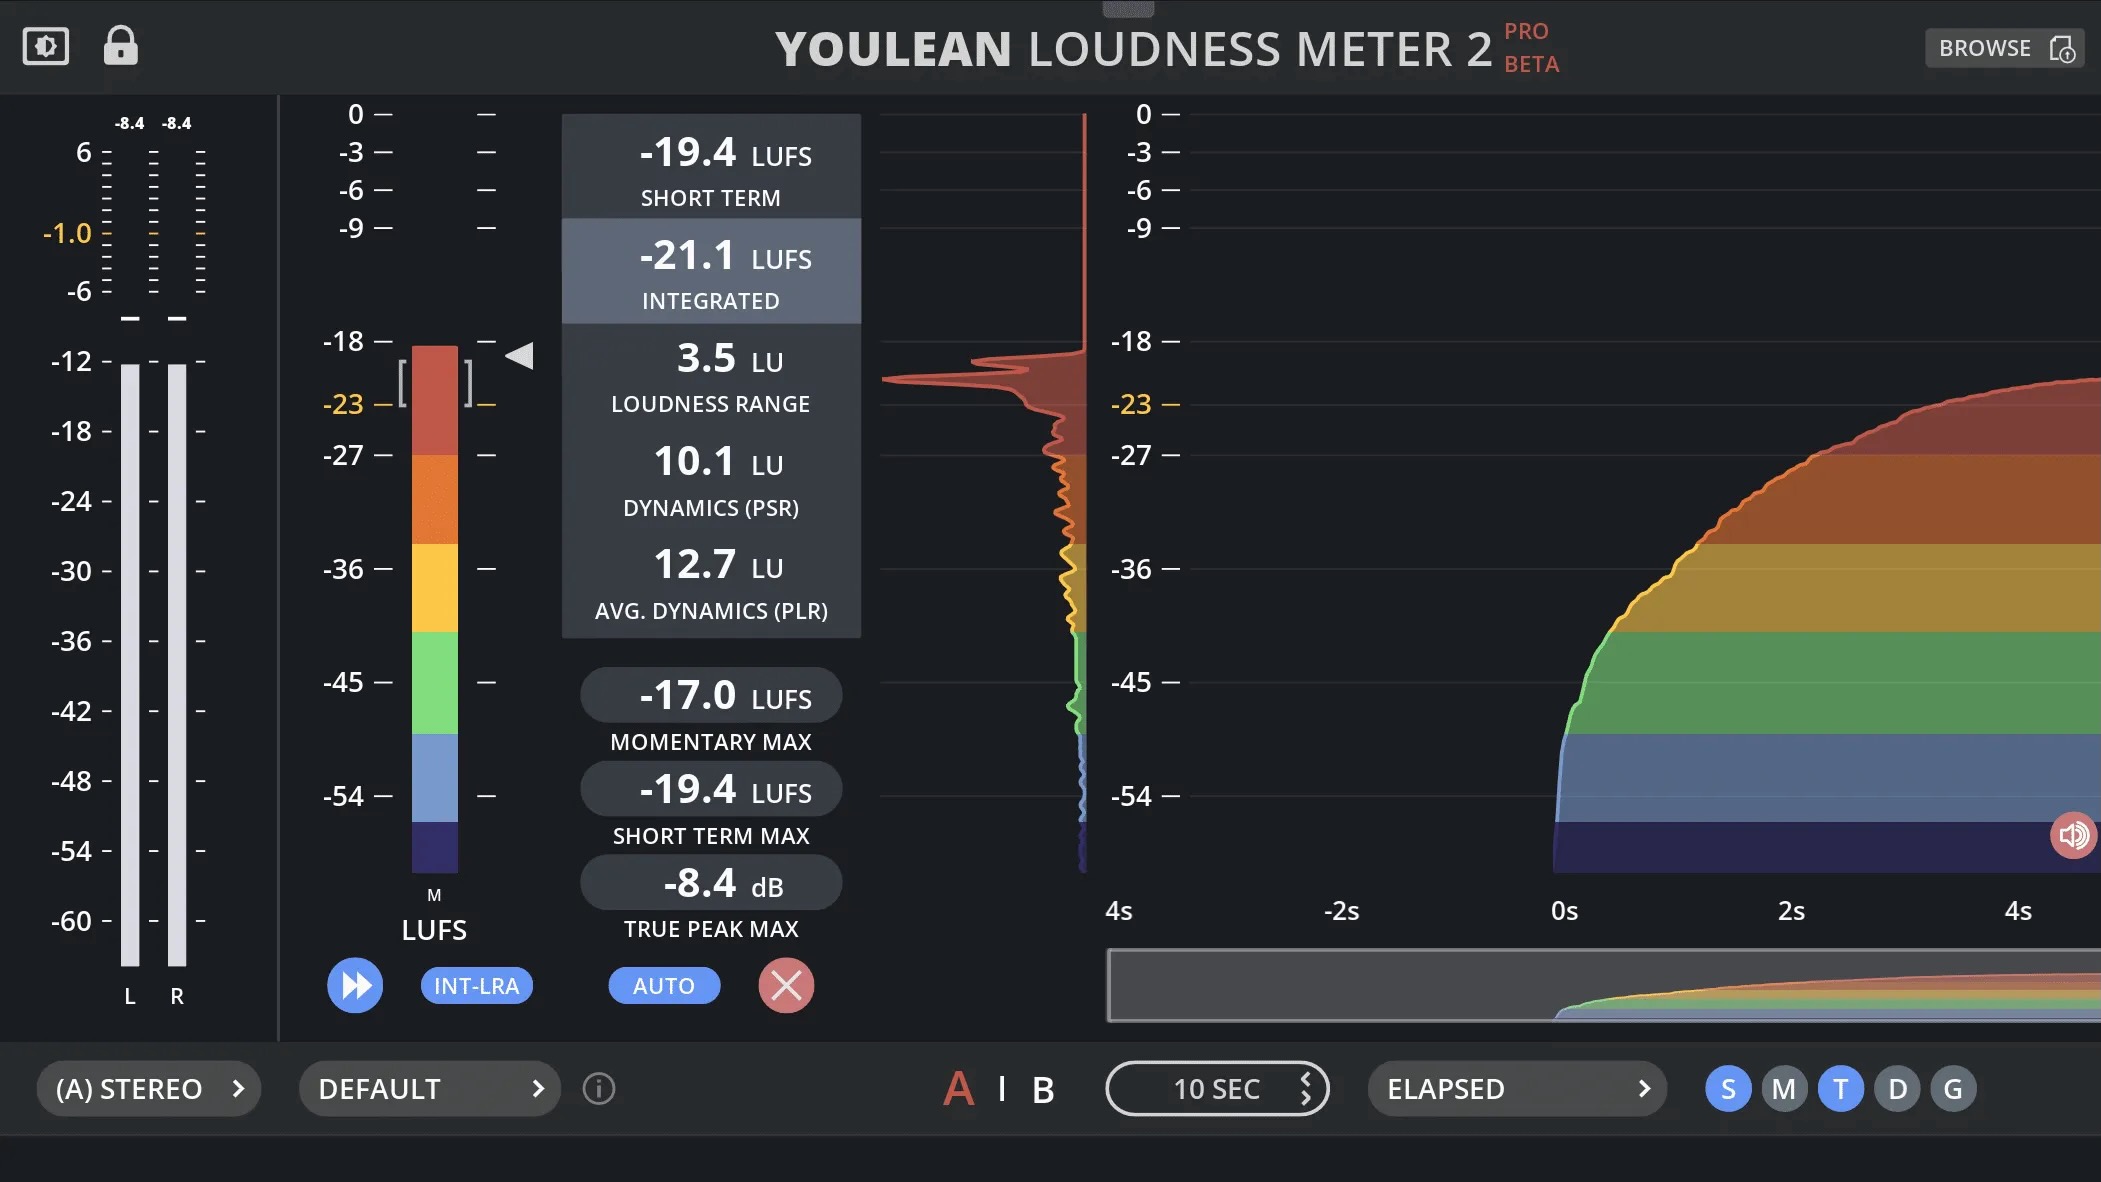Click the chevron on (A) STEREO
2101x1182 pixels.
click(x=238, y=1088)
